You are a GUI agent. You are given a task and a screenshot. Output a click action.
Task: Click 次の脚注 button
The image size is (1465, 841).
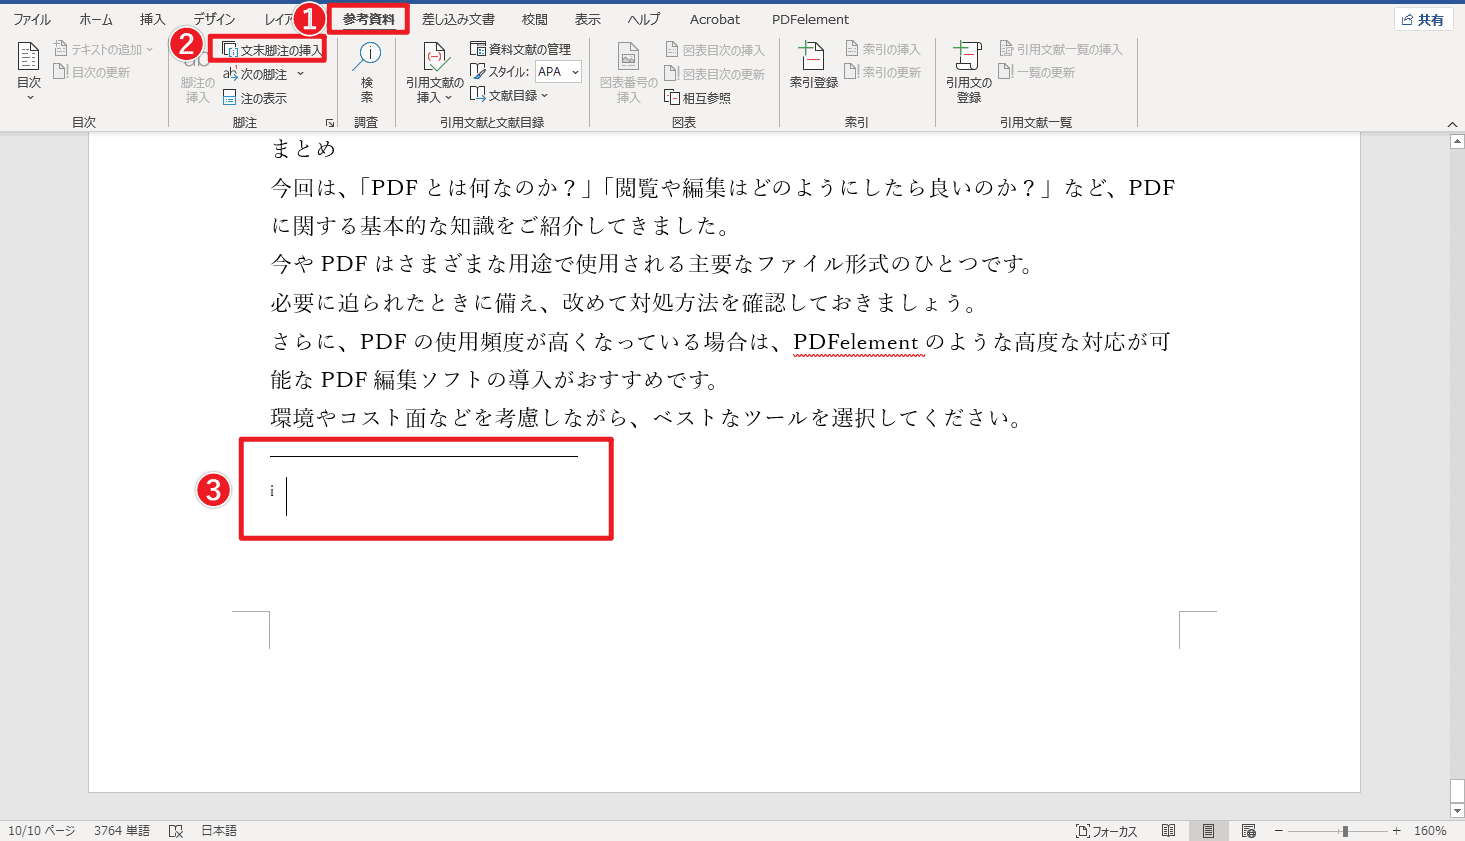coord(255,74)
